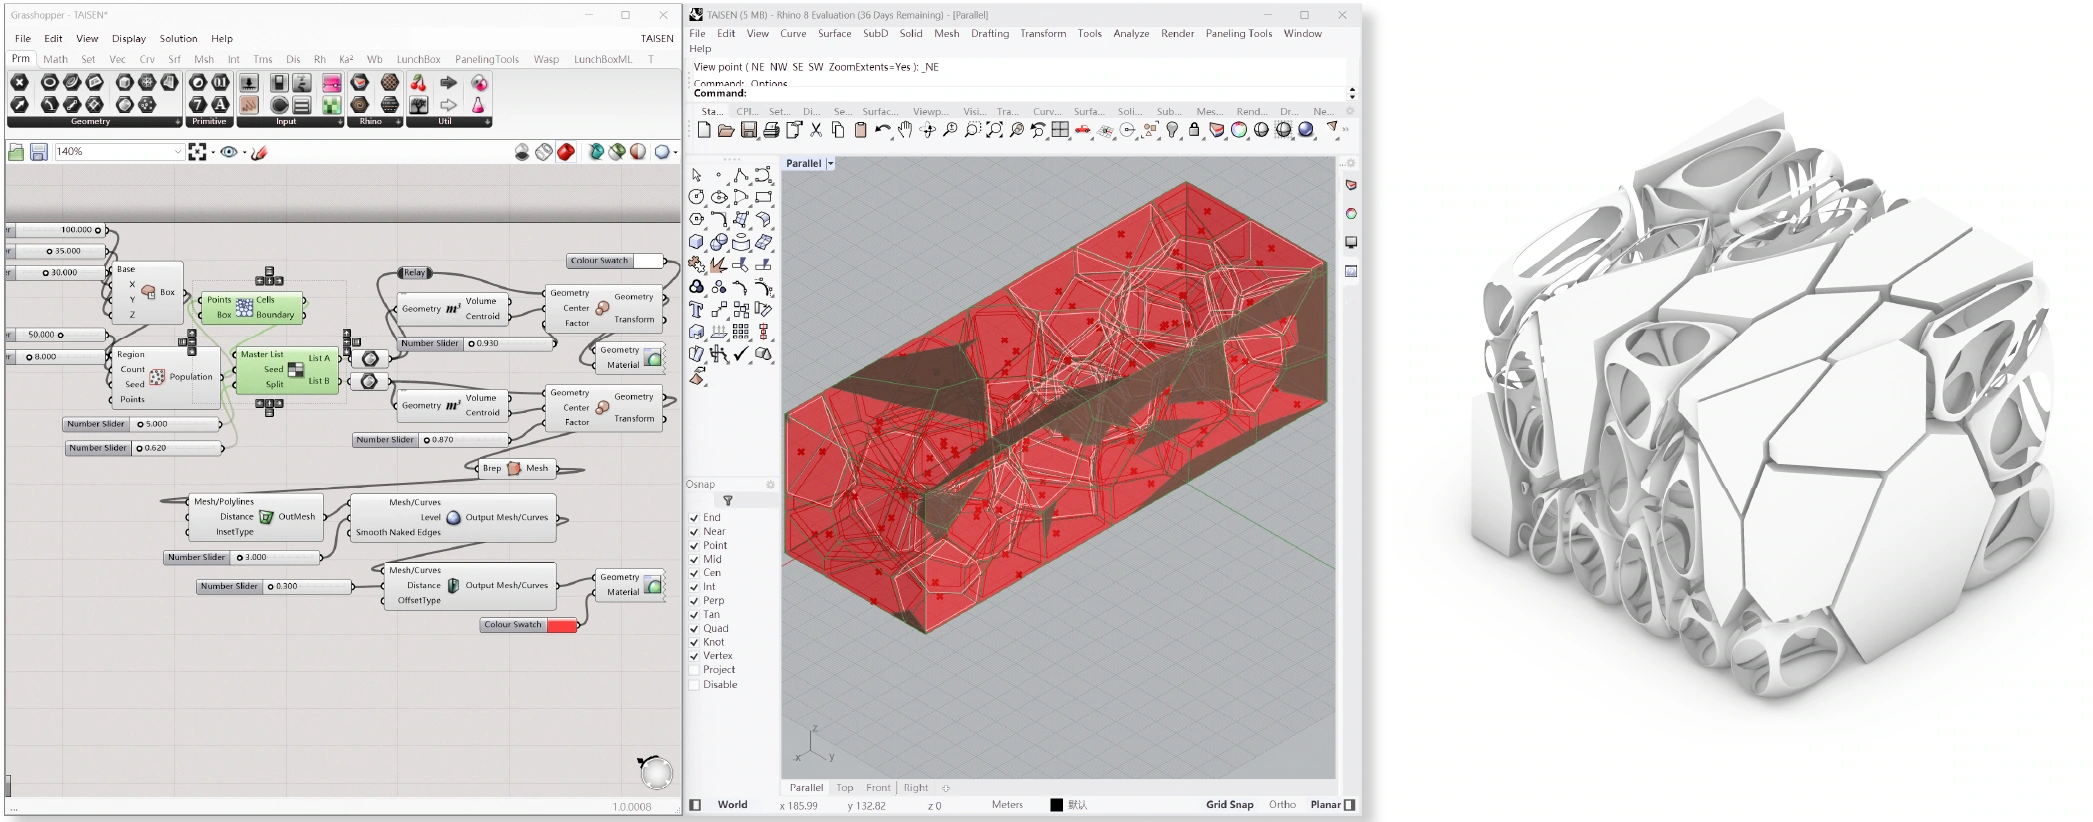Uncheck the Mid osnap option
This screenshot has height=822, width=2093.
(694, 559)
